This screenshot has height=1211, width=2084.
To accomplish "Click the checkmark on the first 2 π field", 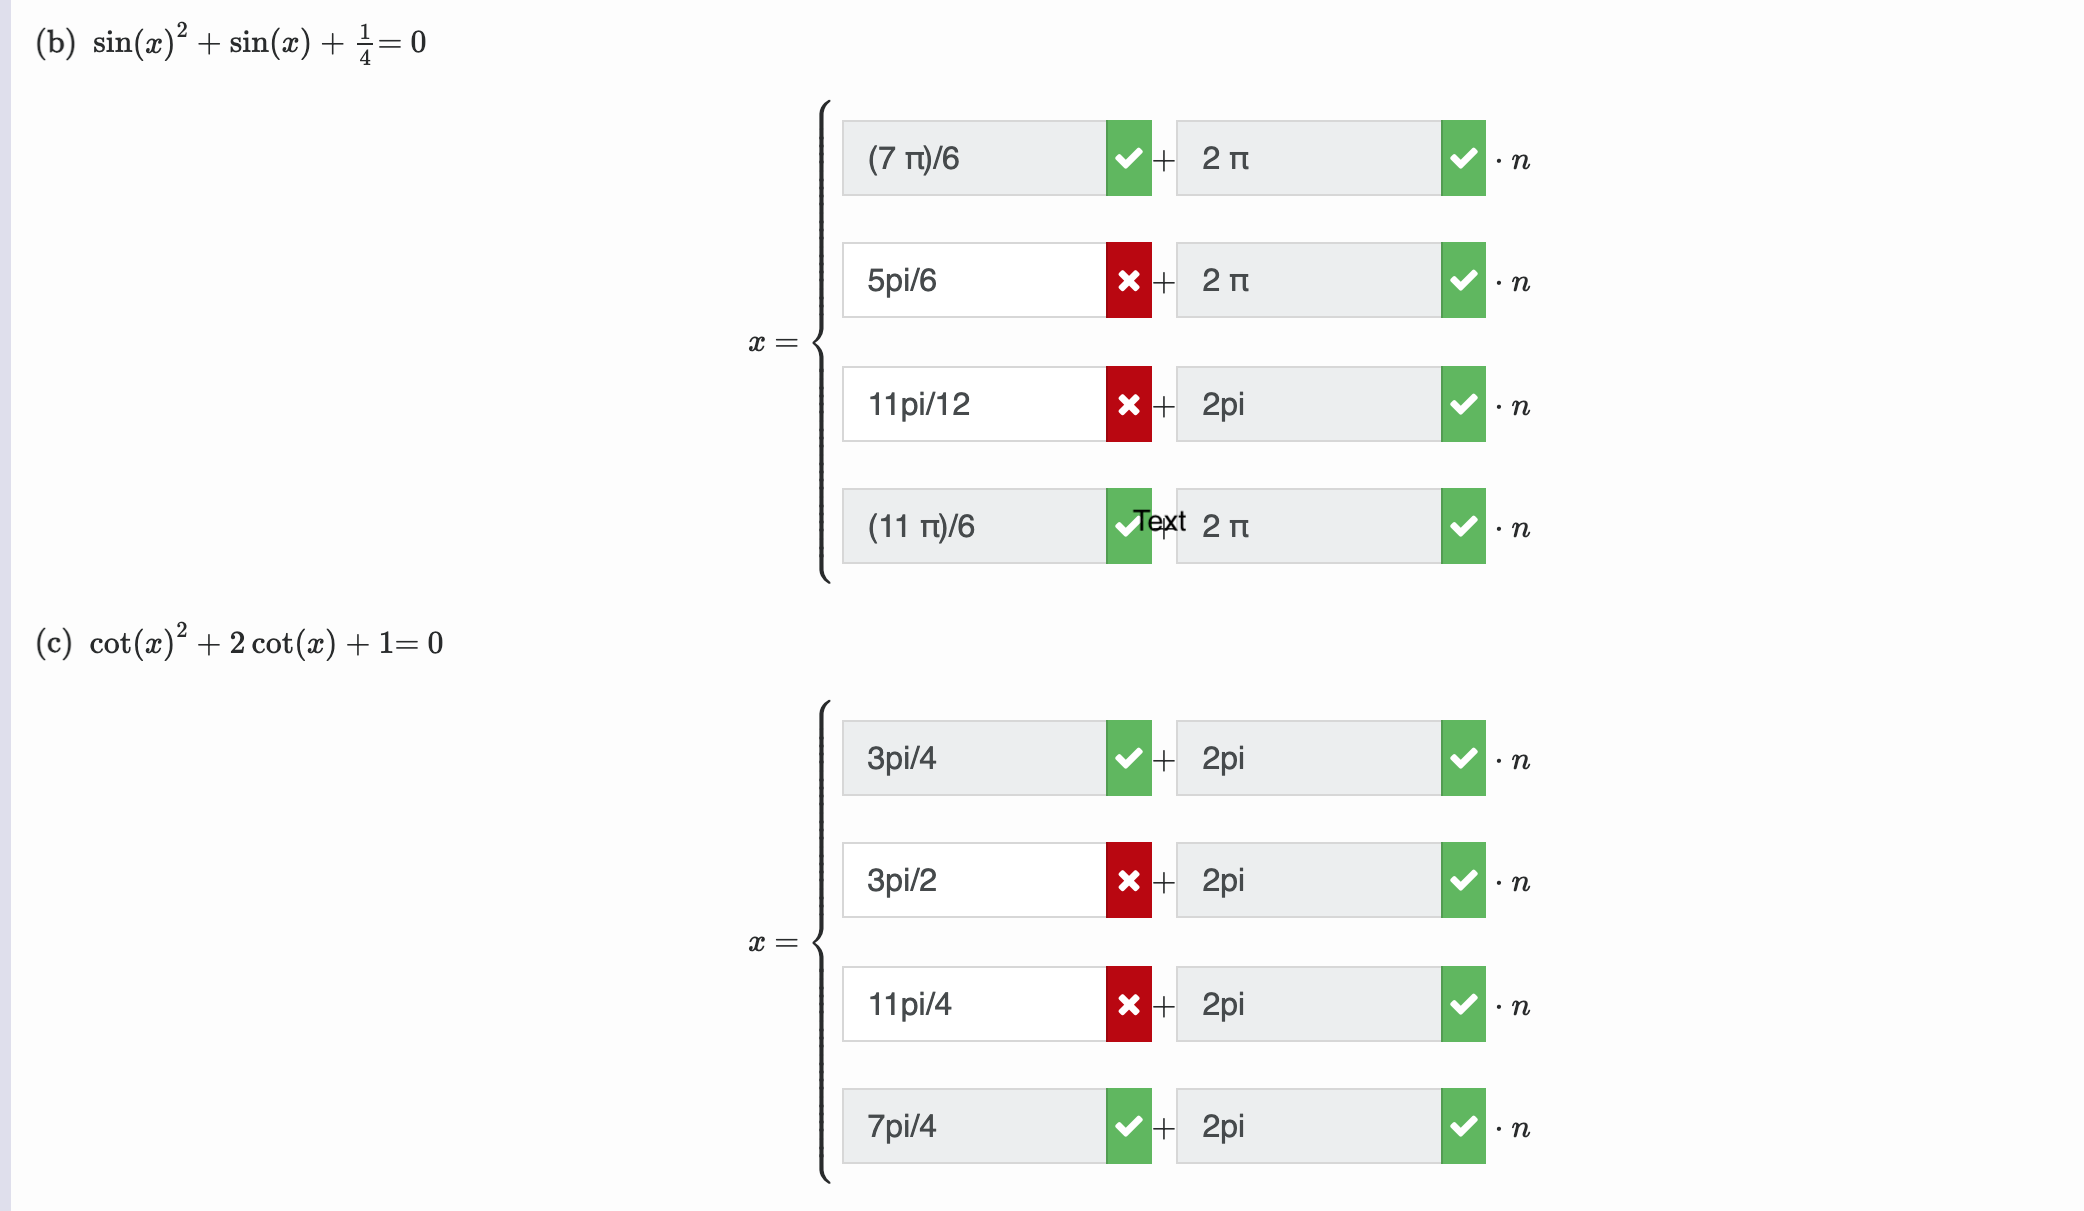I will click(x=1462, y=157).
